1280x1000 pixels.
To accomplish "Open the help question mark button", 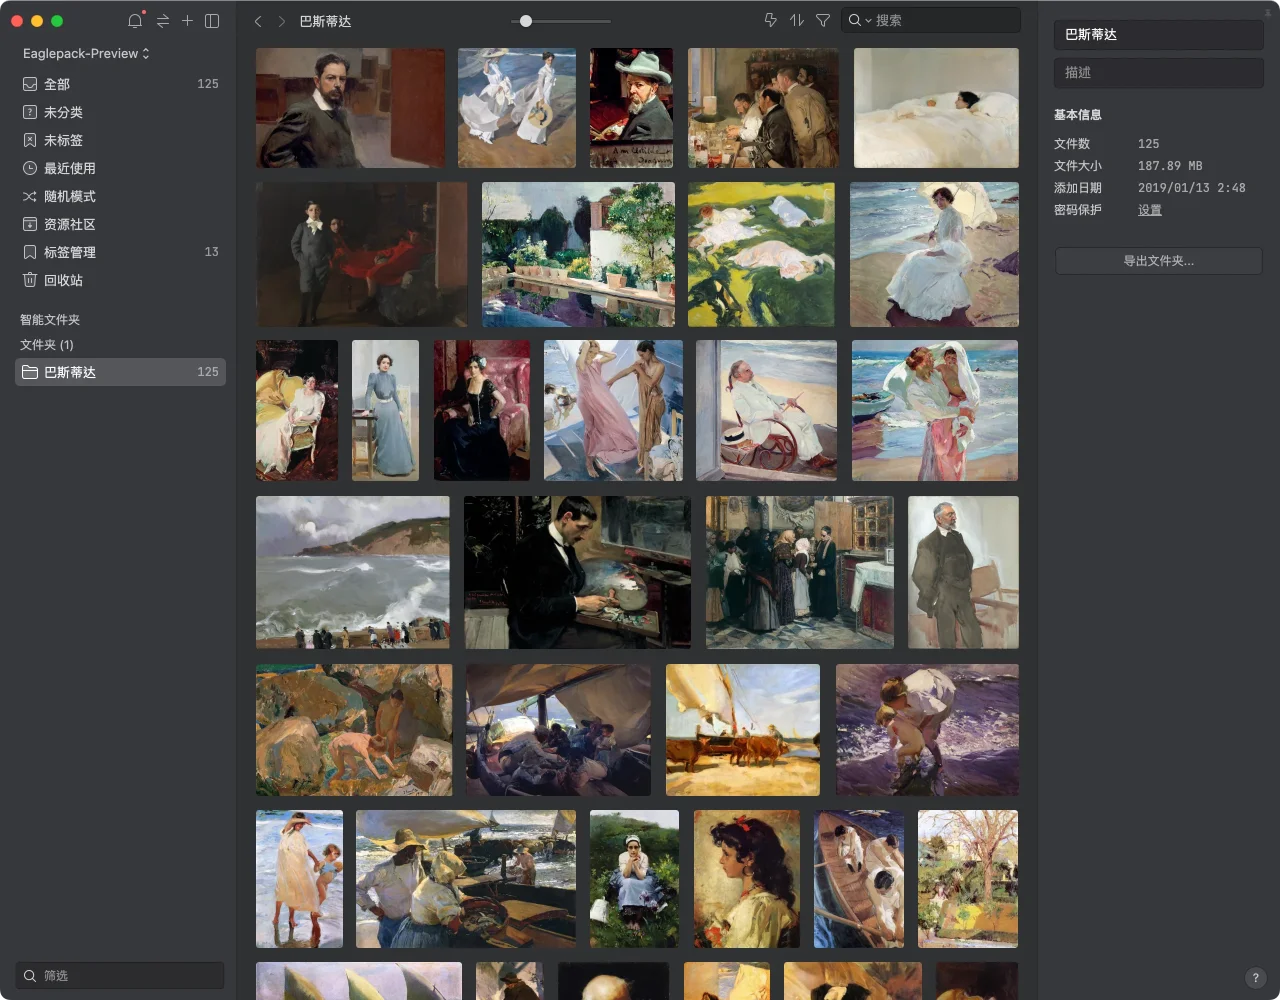I will point(1256,978).
